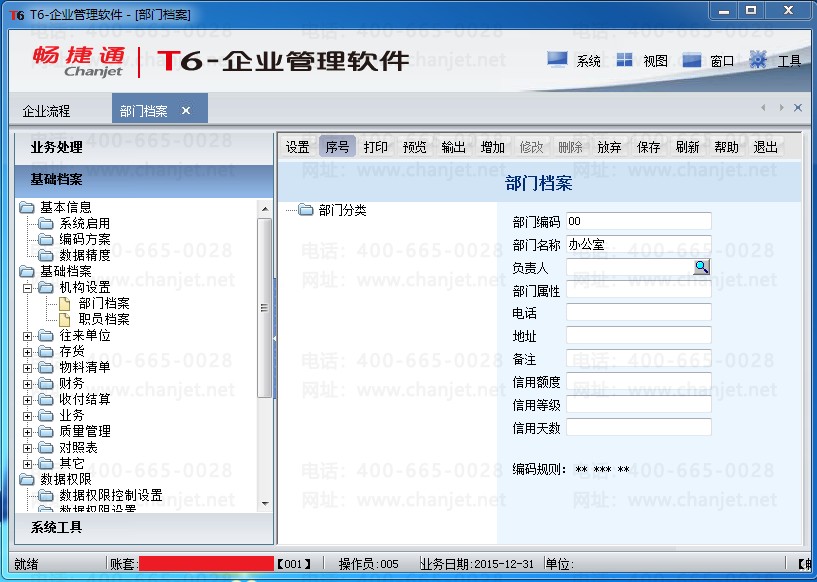Click 帮助 in the toolbar
The height and width of the screenshot is (582, 817).
click(726, 147)
